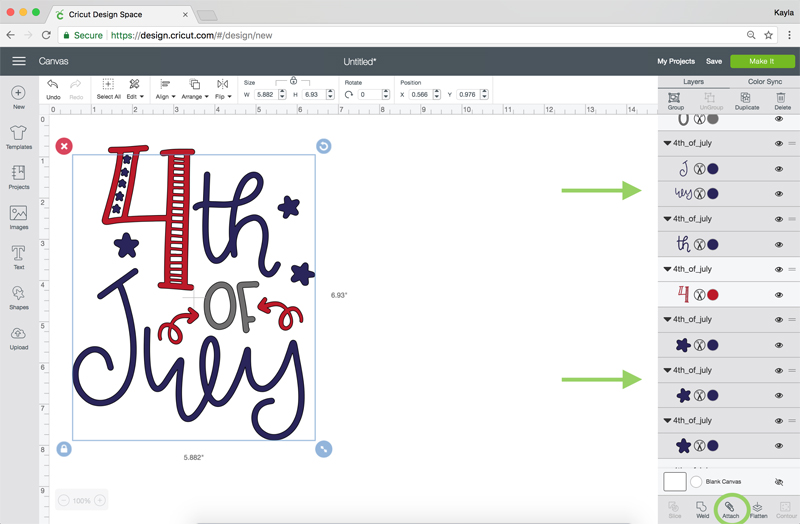800x524 pixels.
Task: Group the selected layers
Action: [x=675, y=101]
